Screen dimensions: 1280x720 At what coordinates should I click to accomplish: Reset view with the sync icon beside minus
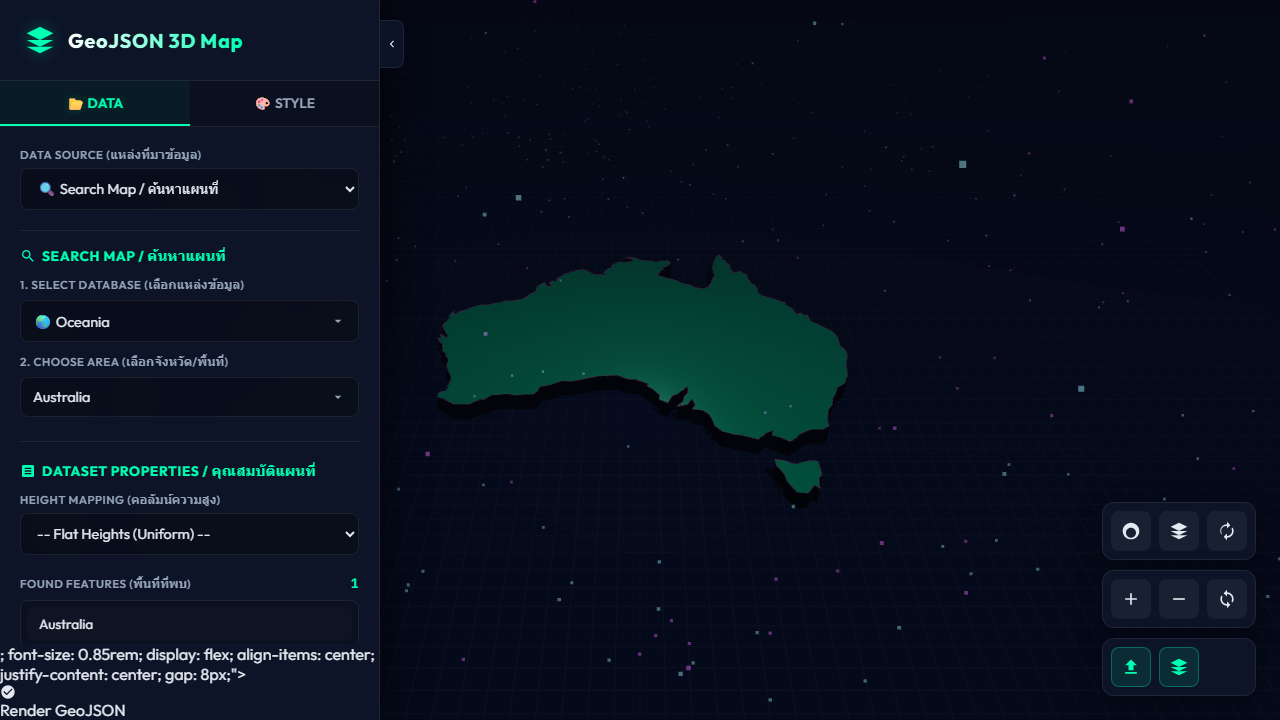click(1227, 599)
